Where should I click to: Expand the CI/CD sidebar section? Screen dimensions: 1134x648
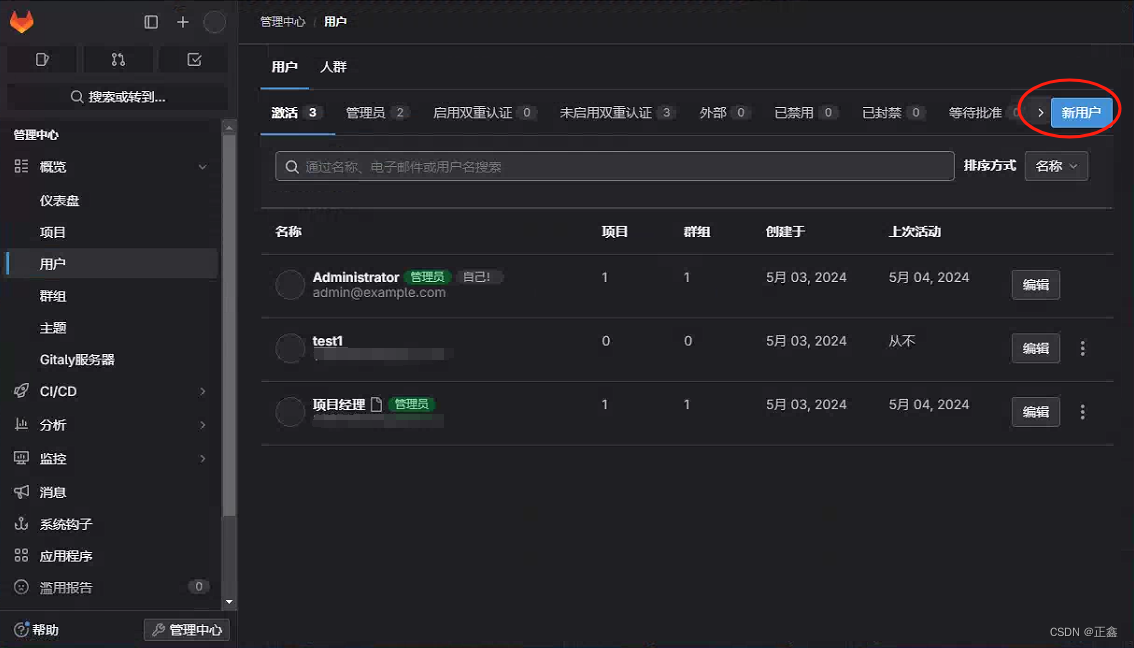202,391
